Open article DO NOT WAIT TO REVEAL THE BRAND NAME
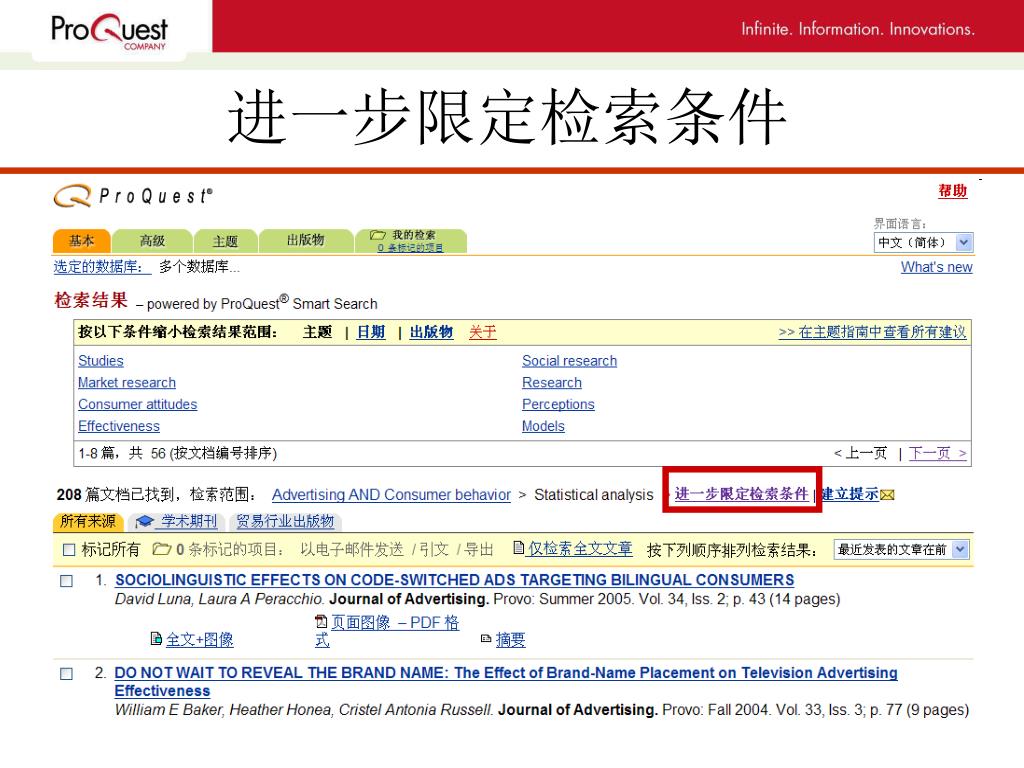 [505, 682]
